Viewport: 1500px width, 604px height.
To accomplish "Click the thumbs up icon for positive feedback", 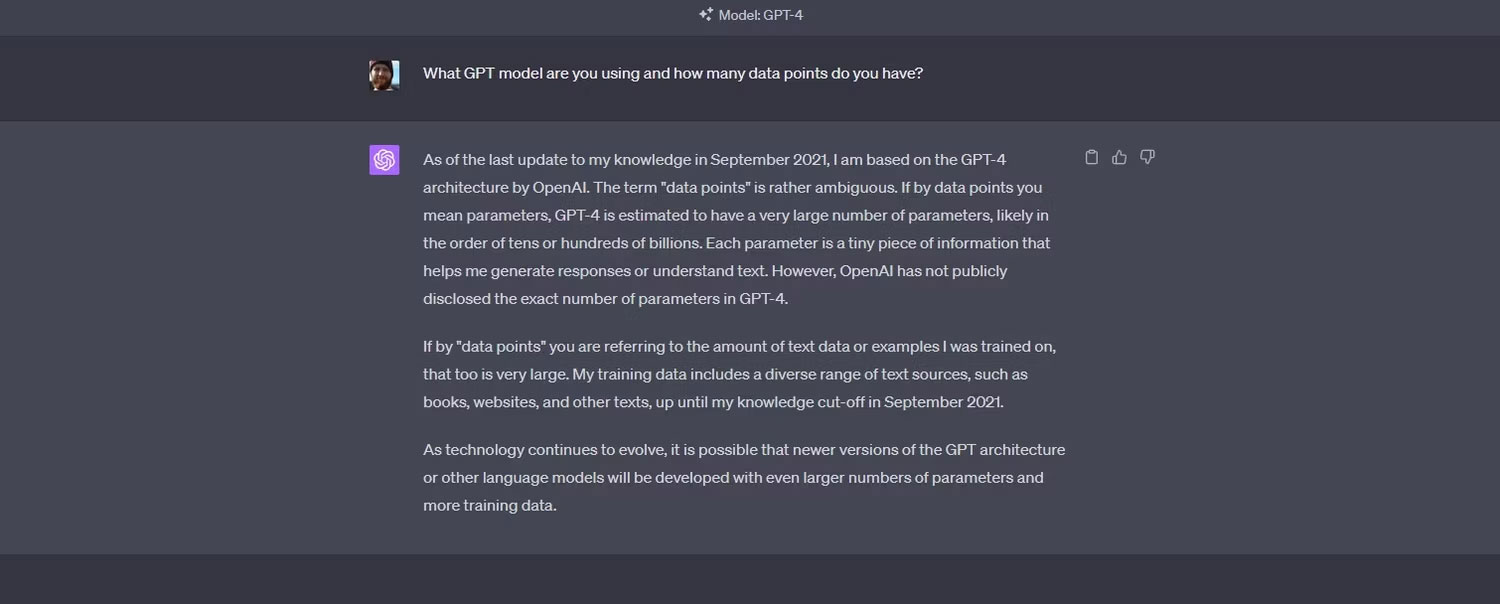I will click(x=1119, y=157).
